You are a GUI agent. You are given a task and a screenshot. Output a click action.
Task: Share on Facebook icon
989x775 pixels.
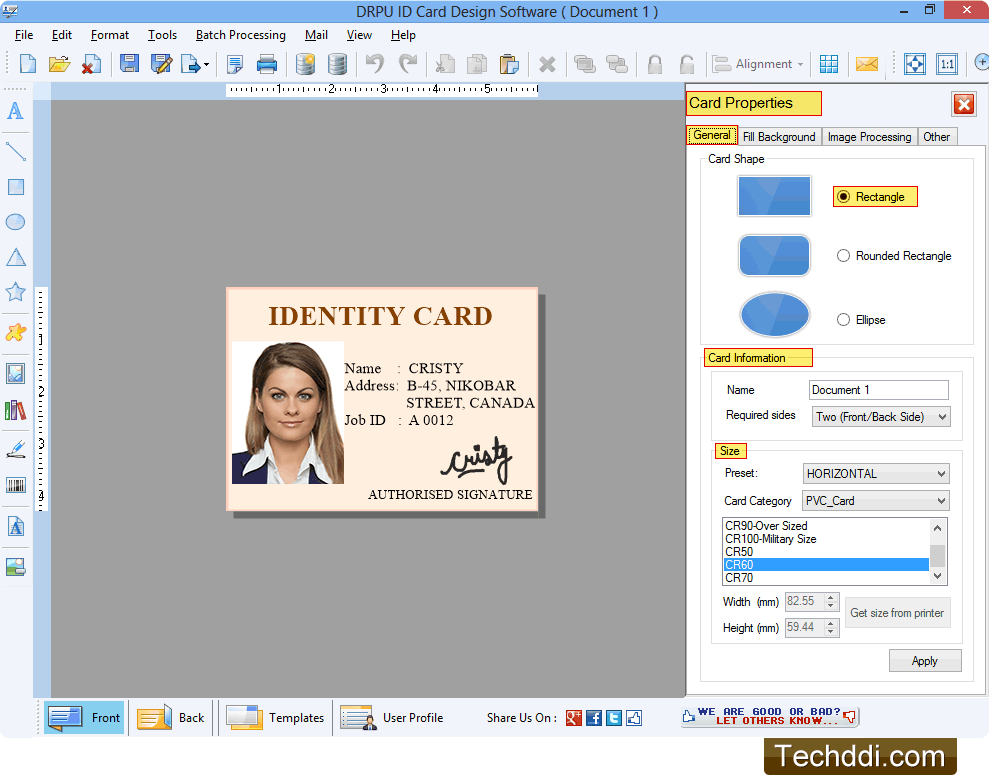point(594,718)
